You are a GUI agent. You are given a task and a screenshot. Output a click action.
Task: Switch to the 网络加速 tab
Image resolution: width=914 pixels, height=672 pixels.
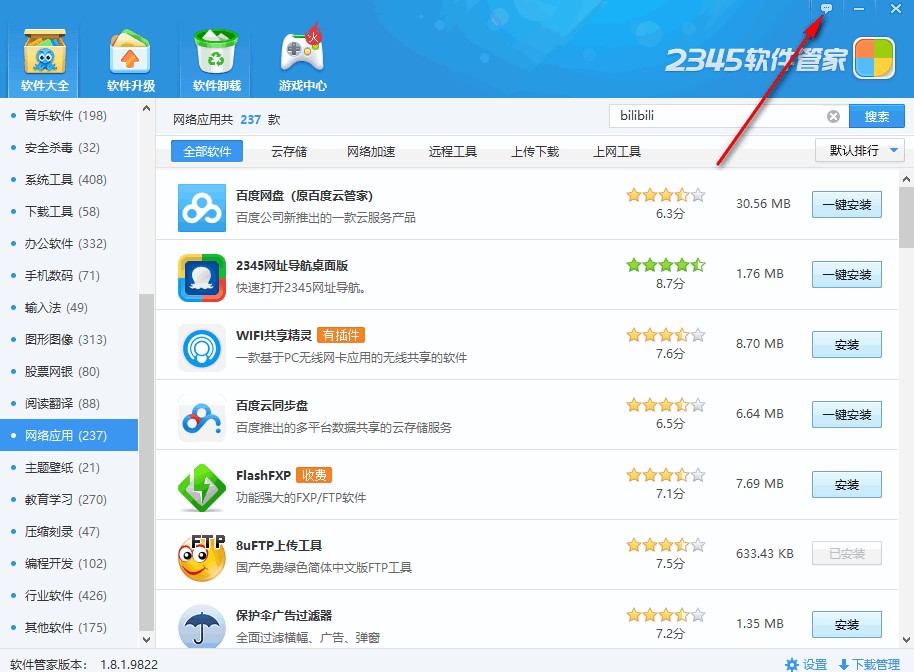tap(371, 152)
